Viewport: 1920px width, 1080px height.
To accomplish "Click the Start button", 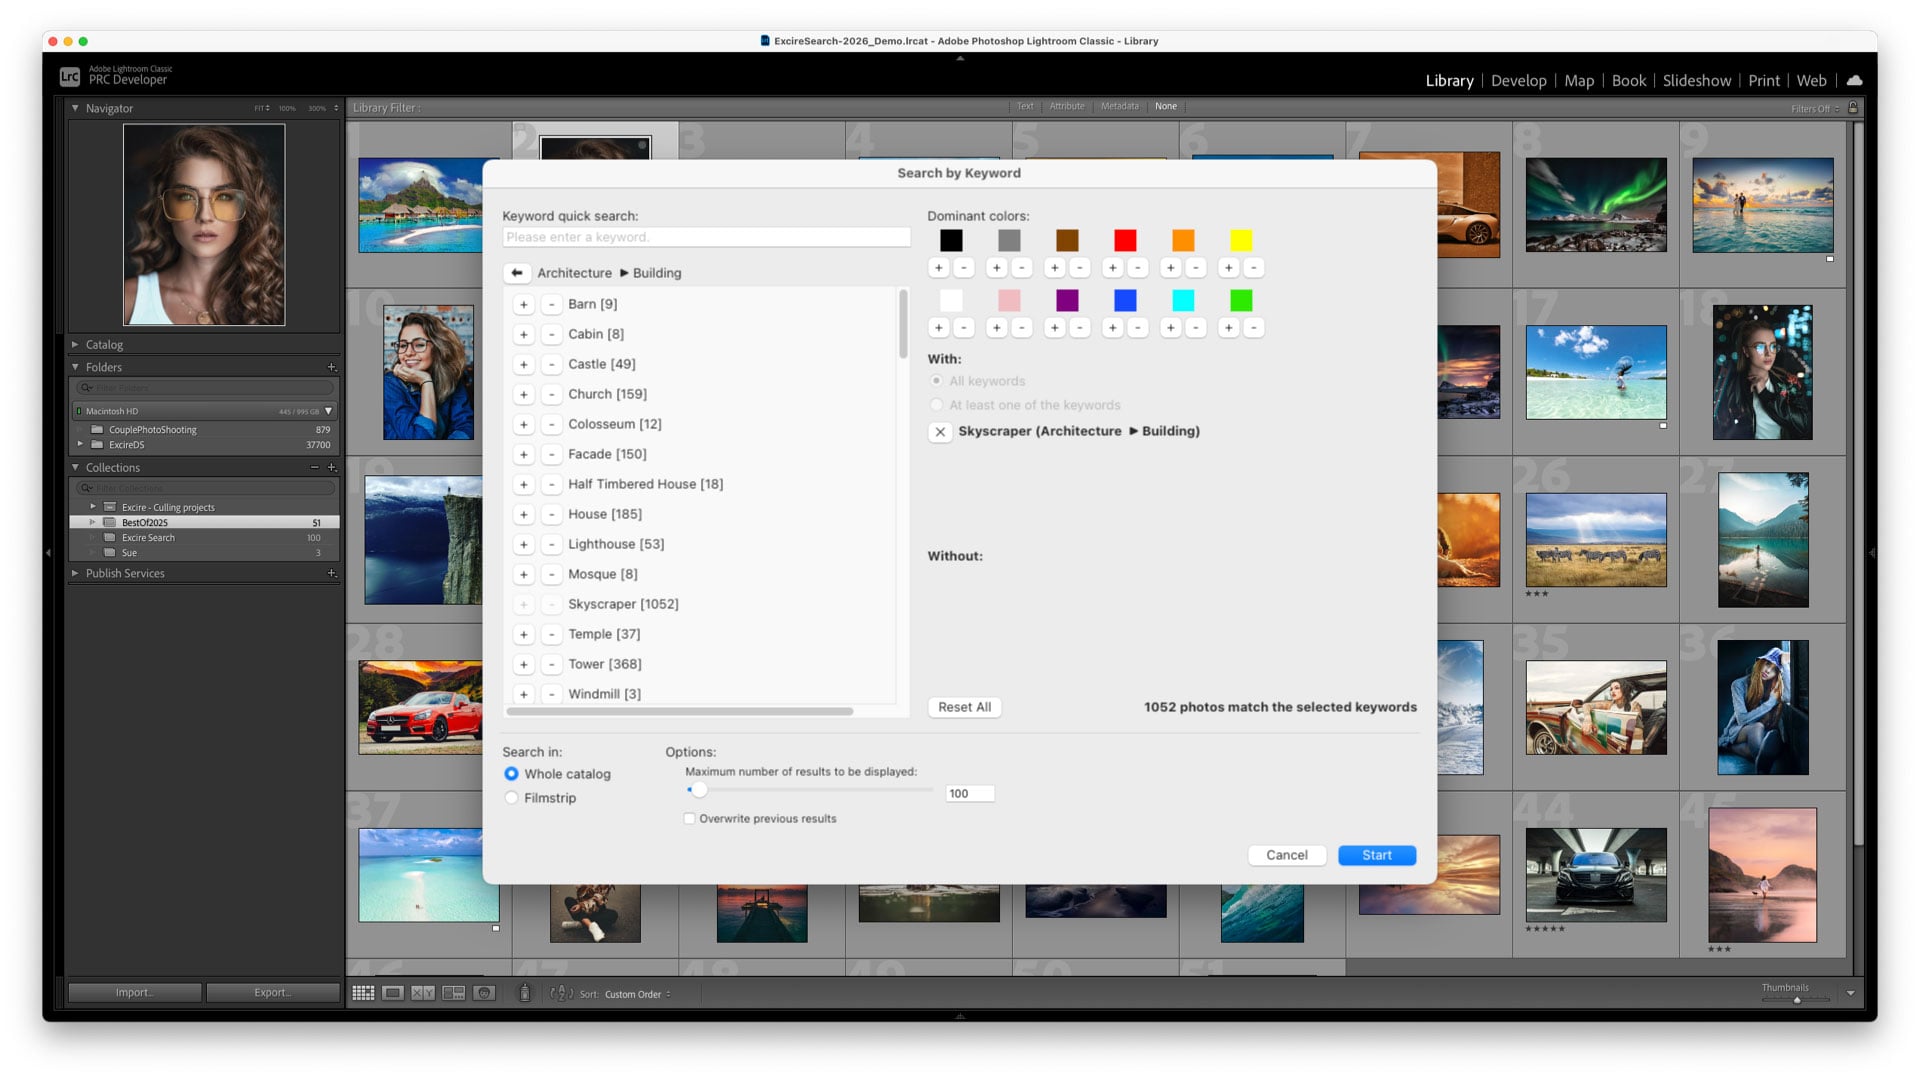I will pyautogui.click(x=1376, y=855).
